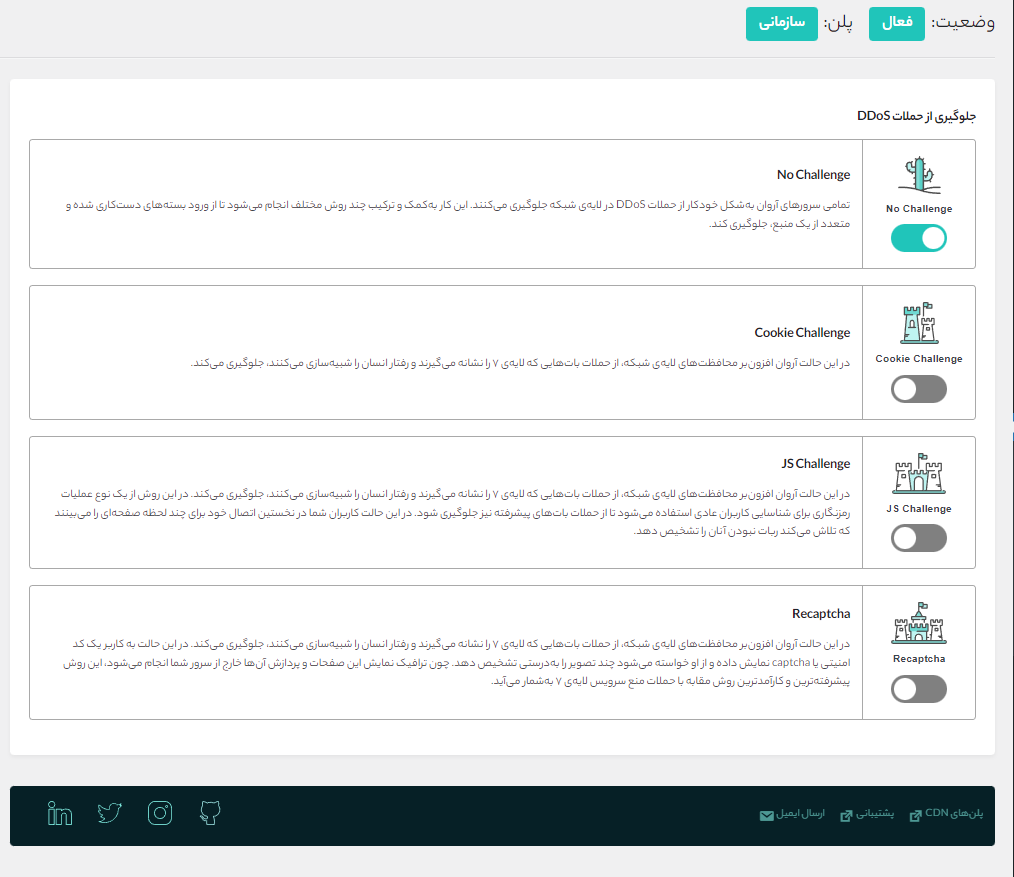Screen dimensions: 1014x877
Task: Click the Recaptcha description heading
Action: click(x=820, y=613)
